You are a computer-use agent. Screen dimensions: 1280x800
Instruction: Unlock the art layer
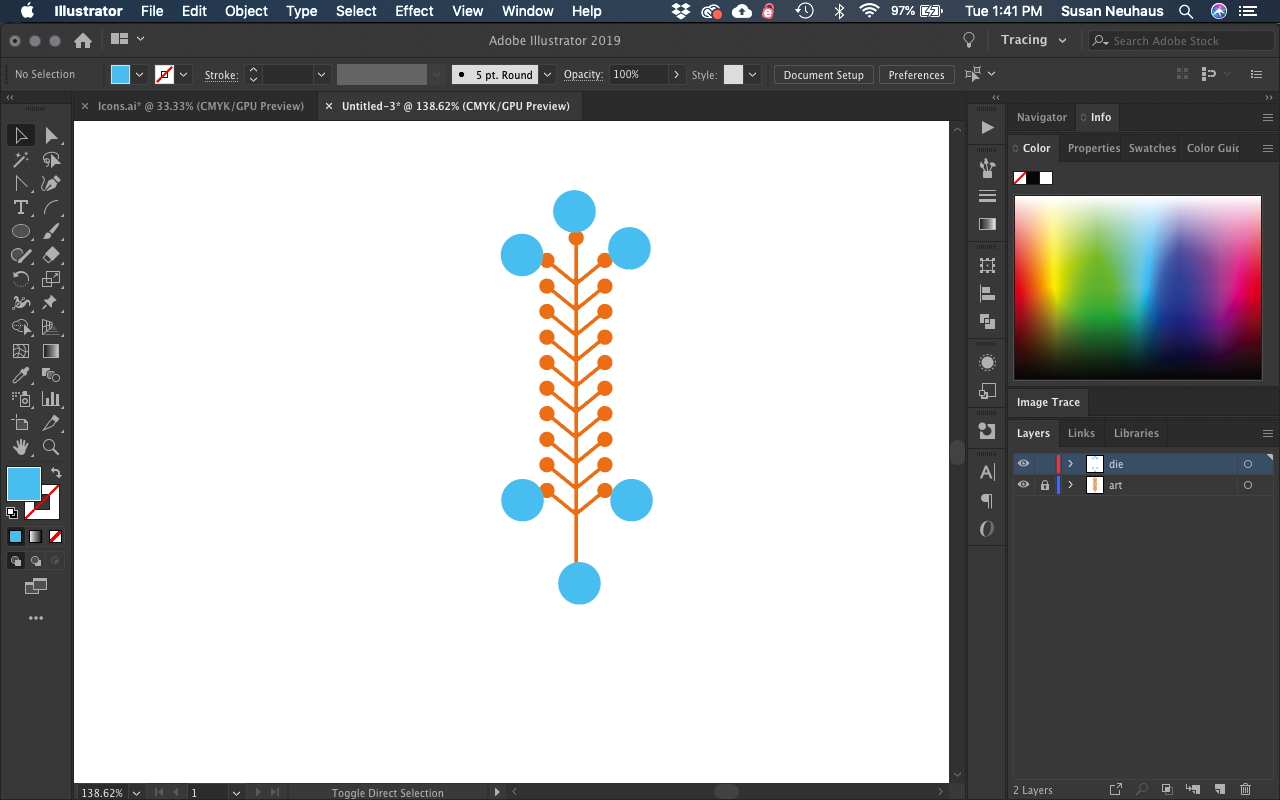pyautogui.click(x=1045, y=485)
